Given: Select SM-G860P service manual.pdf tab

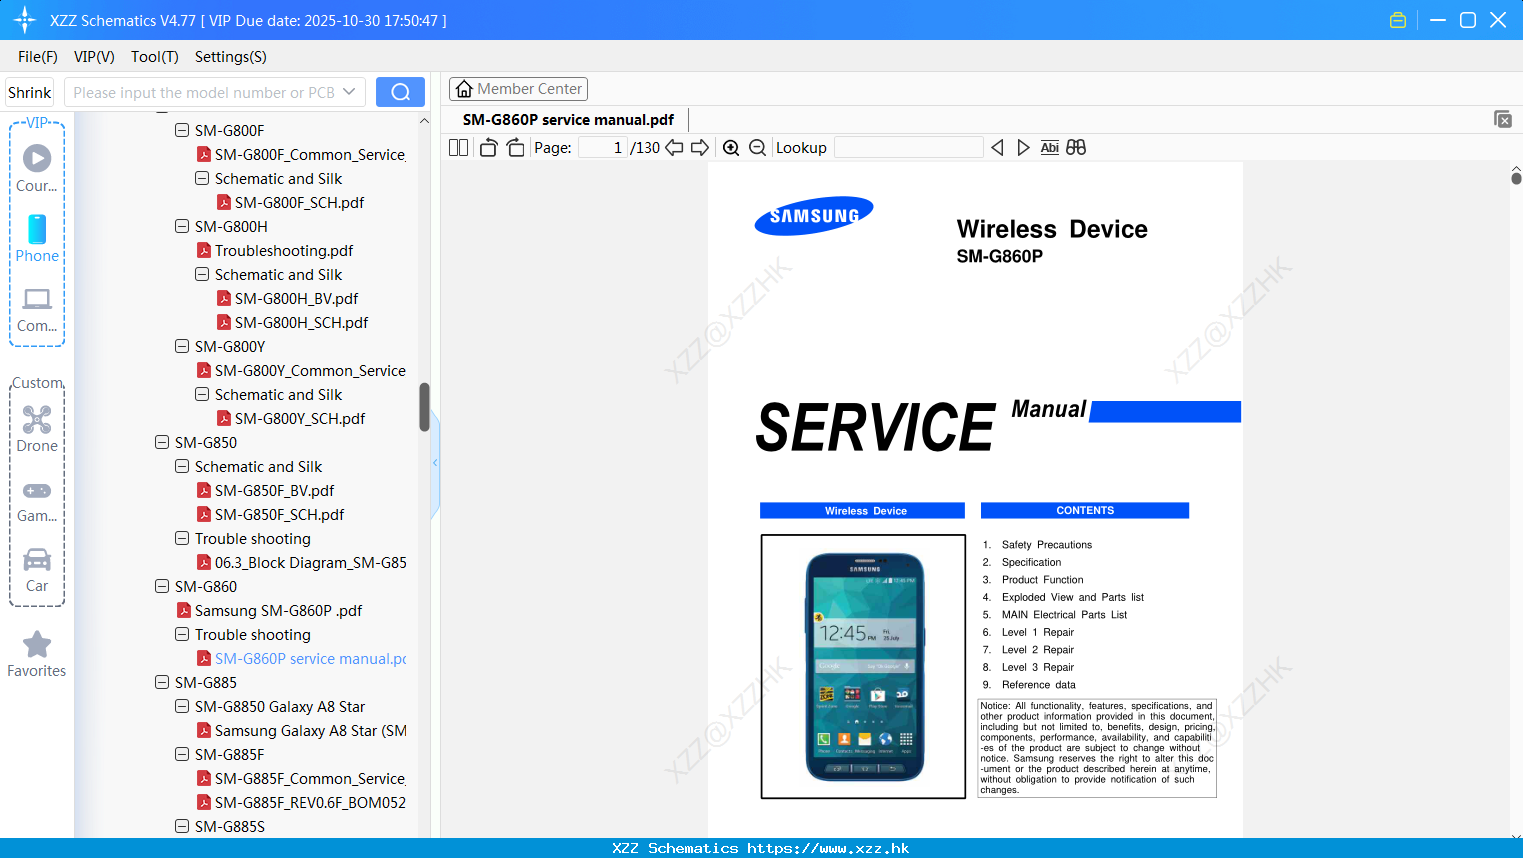Looking at the screenshot, I should (x=568, y=119).
